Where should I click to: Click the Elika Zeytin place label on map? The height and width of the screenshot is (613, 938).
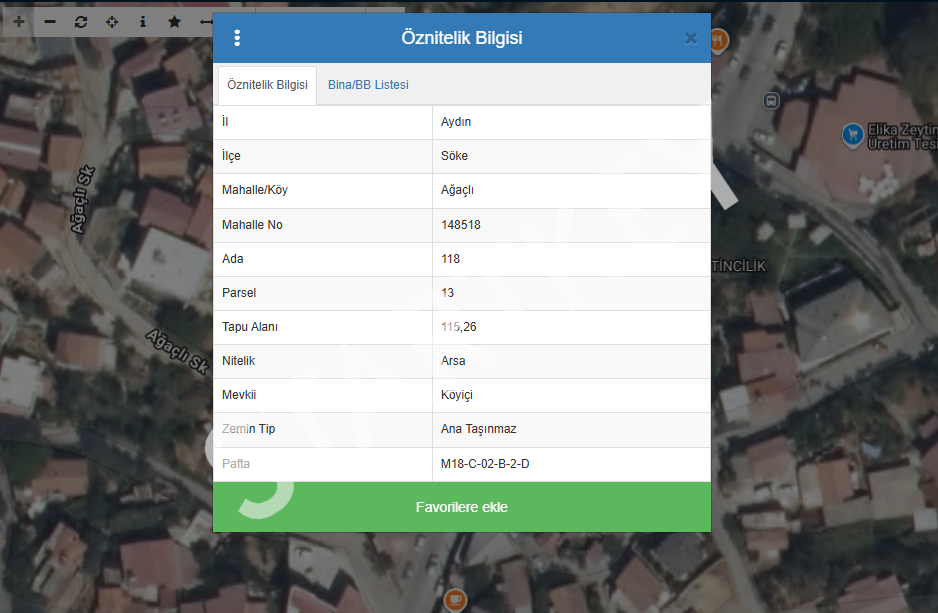[902, 137]
